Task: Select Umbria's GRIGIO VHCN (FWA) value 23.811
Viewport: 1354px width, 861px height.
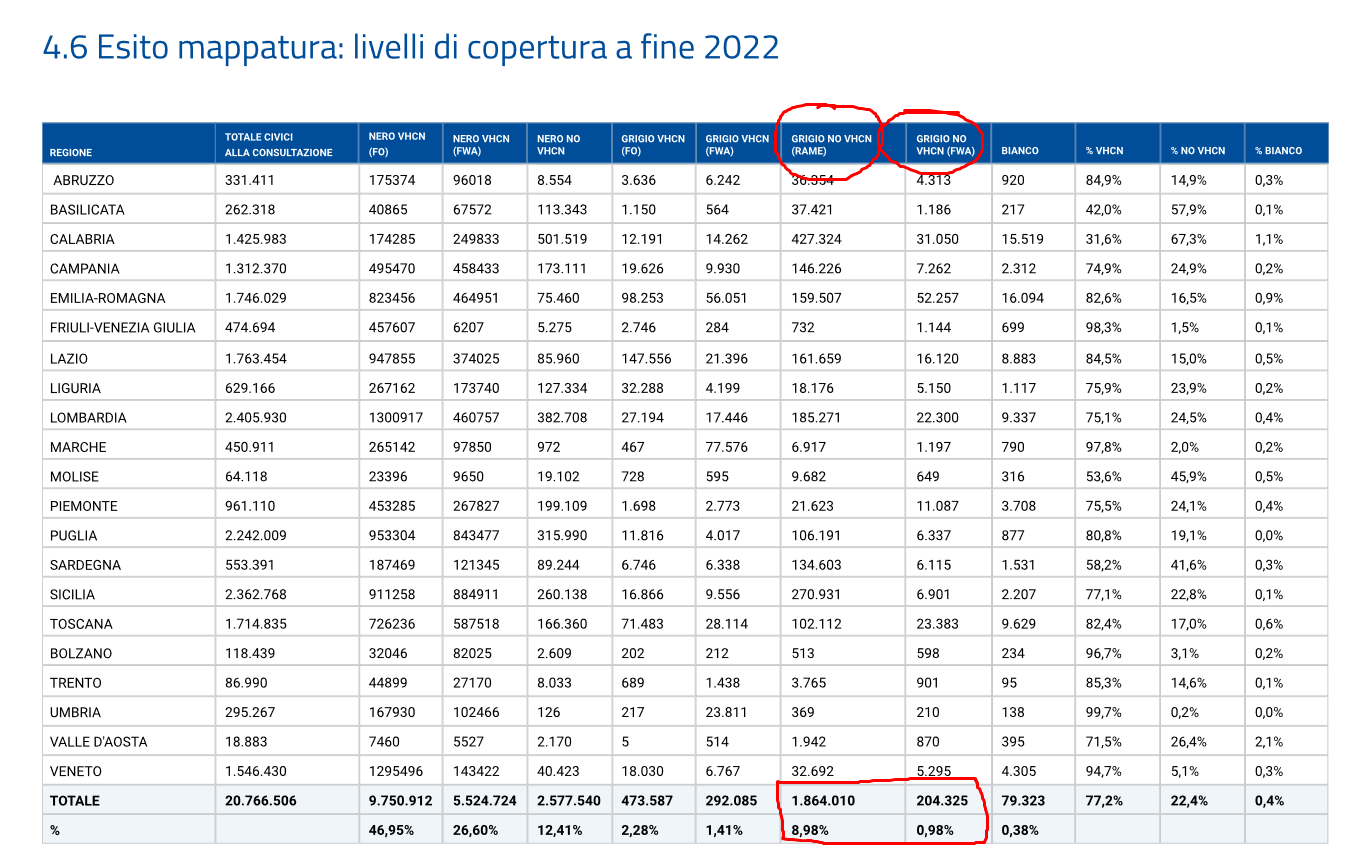Action: [727, 713]
